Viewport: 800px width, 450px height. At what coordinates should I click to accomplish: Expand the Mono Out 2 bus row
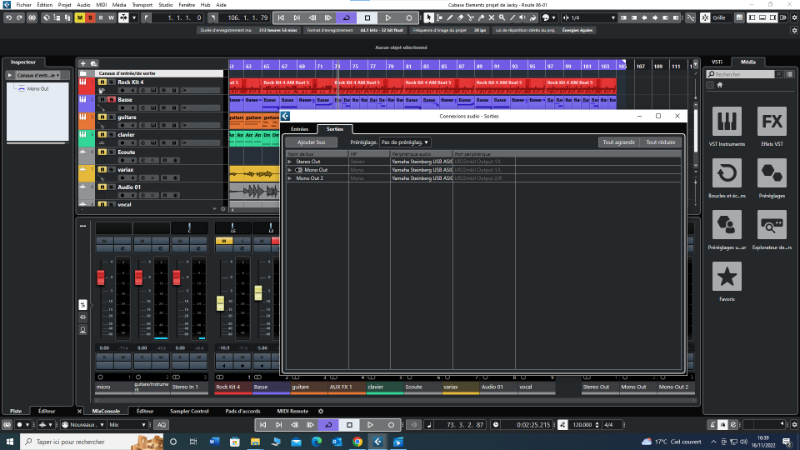point(290,178)
